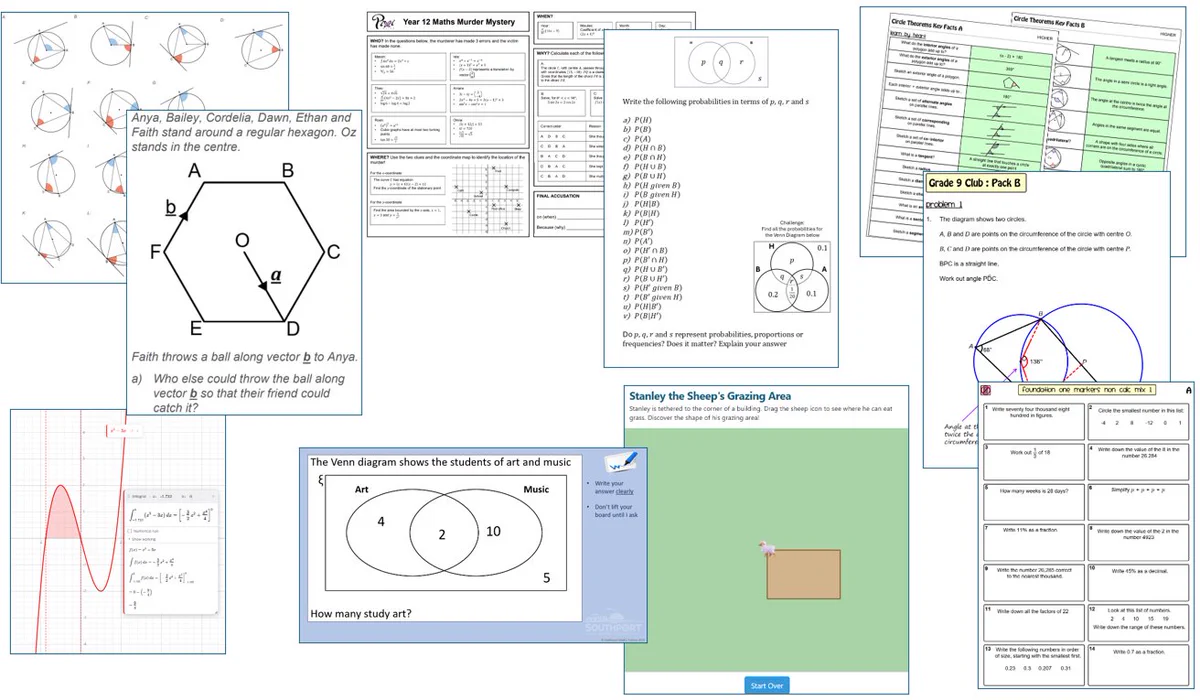Screen dimensions: 1200x700
Task: Click the 'Music' label in the Venn diagram
Action: tap(535, 490)
